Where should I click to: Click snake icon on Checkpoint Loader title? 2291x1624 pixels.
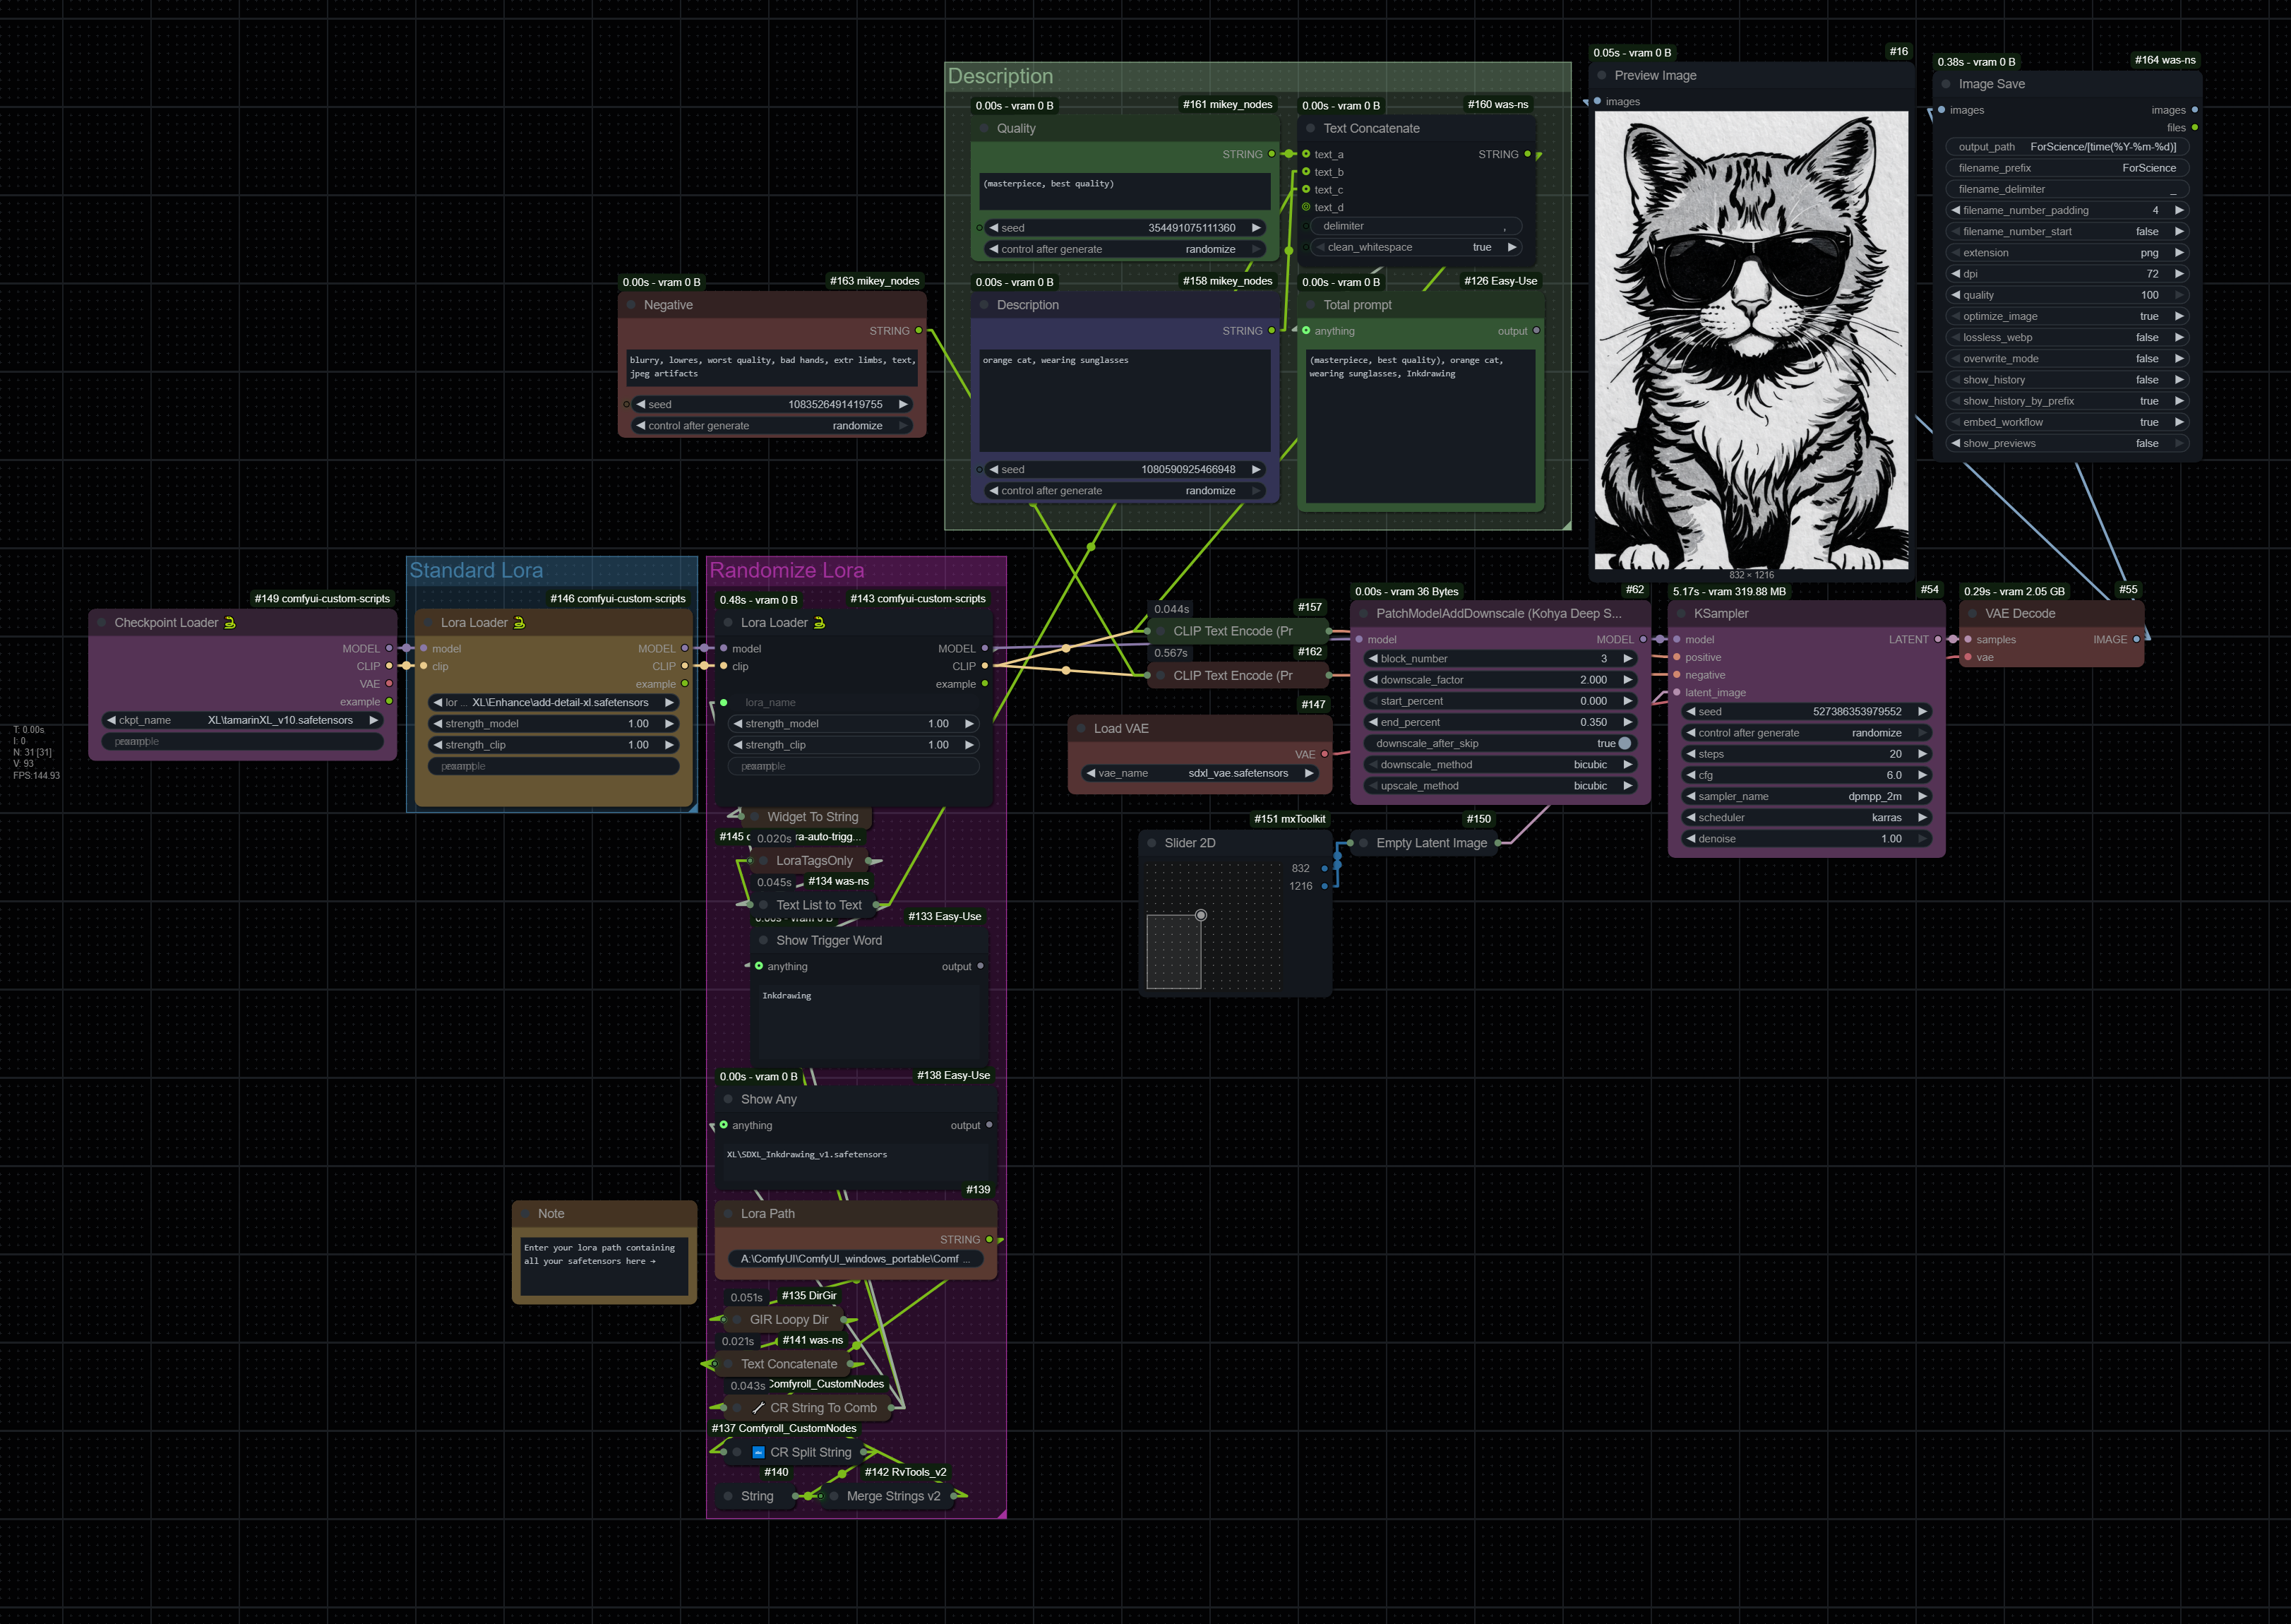point(230,622)
